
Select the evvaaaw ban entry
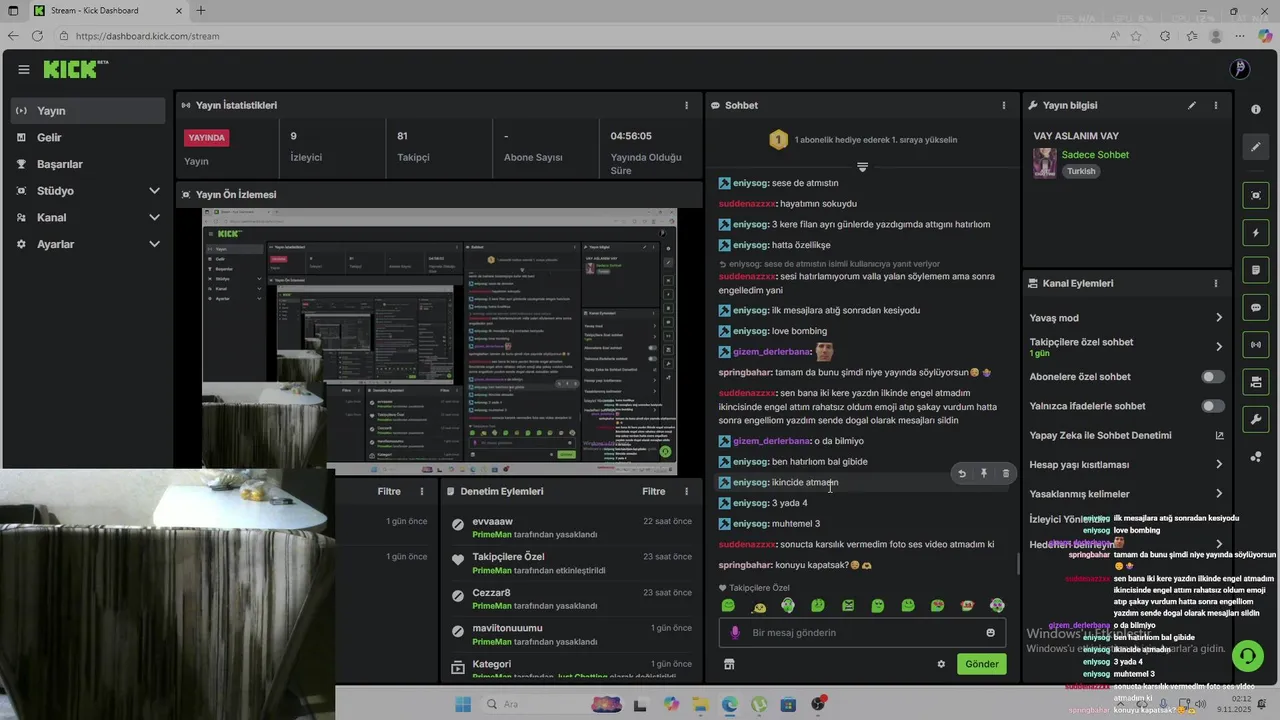[570, 527]
